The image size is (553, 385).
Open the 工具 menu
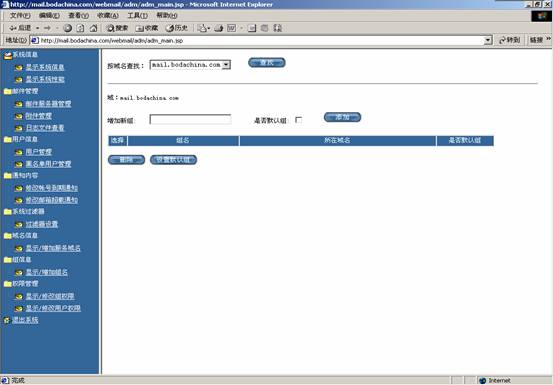[138, 16]
